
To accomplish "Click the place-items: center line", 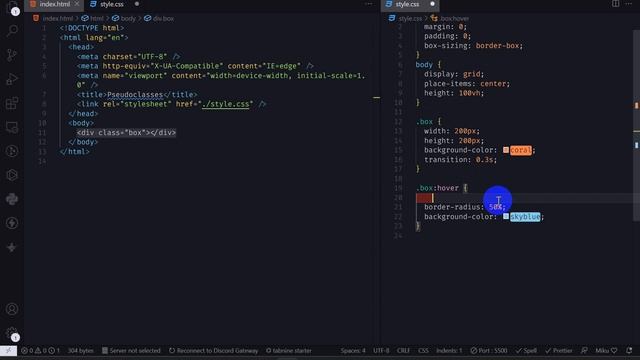I will 467,84.
